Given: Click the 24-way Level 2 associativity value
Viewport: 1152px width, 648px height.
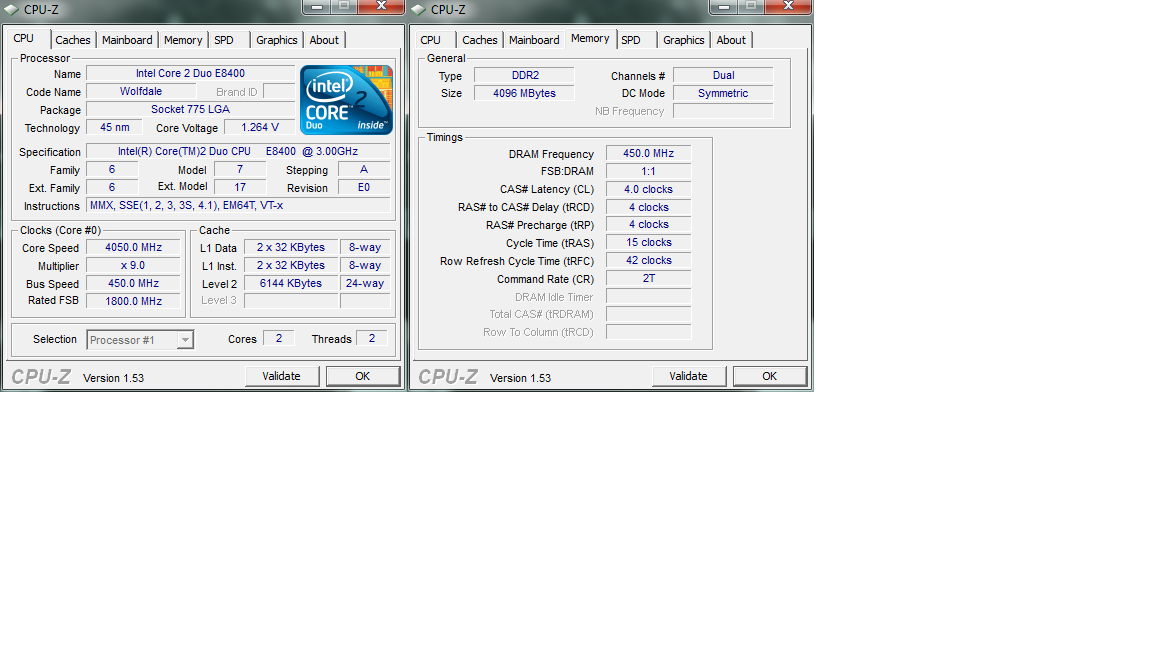Looking at the screenshot, I should tap(365, 284).
